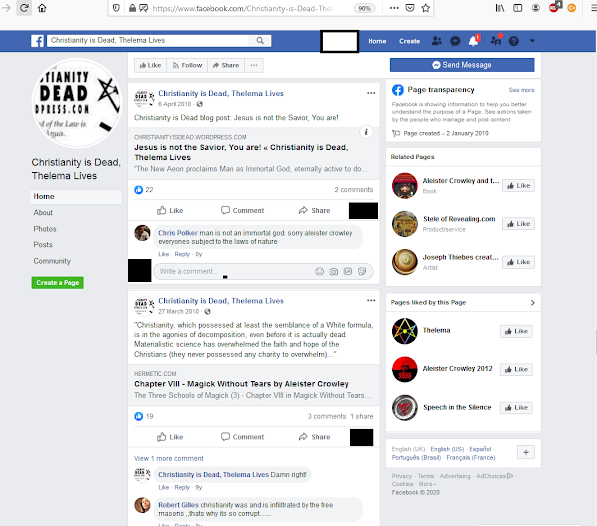This screenshot has width=597, height=526.
Task: Toggle the browser sidebar view
Action: click(517, 8)
